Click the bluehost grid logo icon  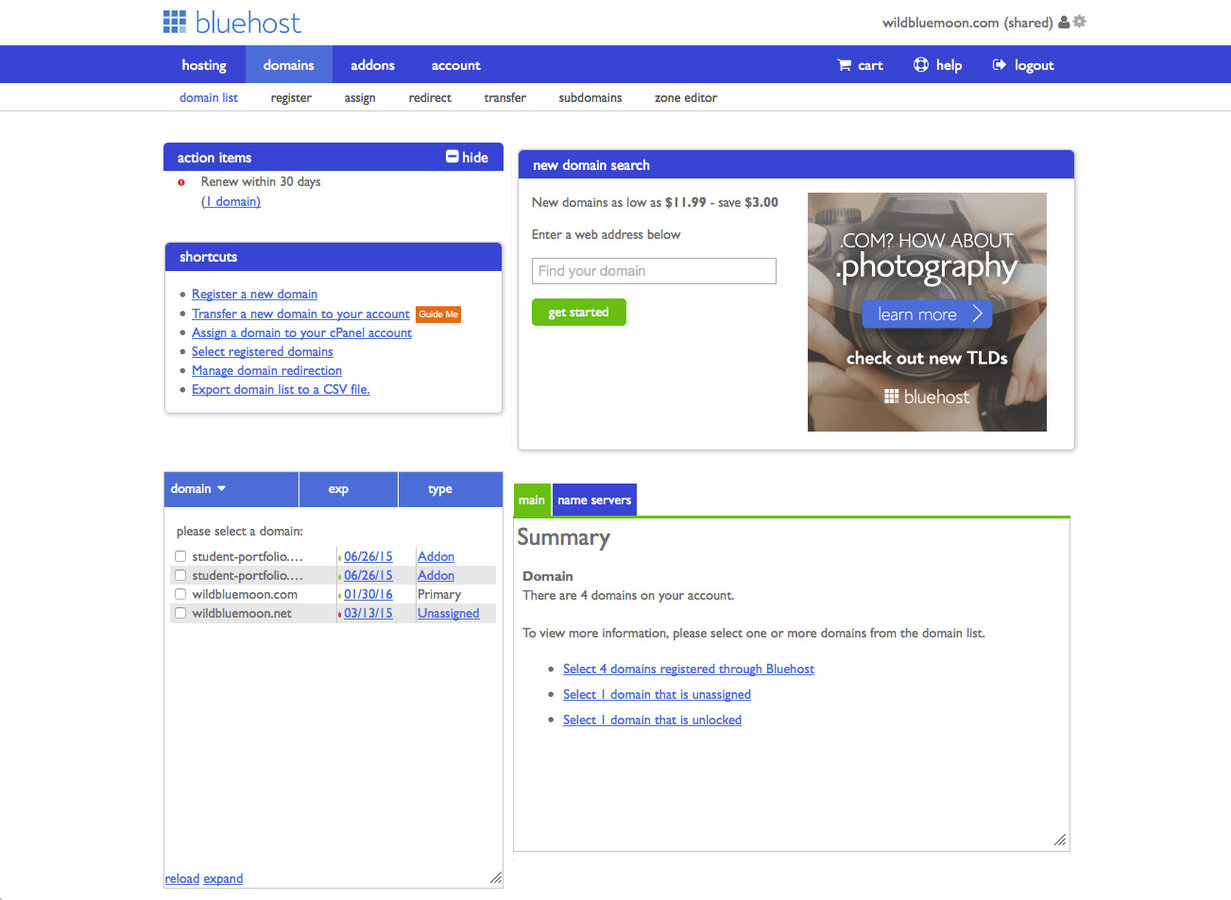tap(175, 22)
